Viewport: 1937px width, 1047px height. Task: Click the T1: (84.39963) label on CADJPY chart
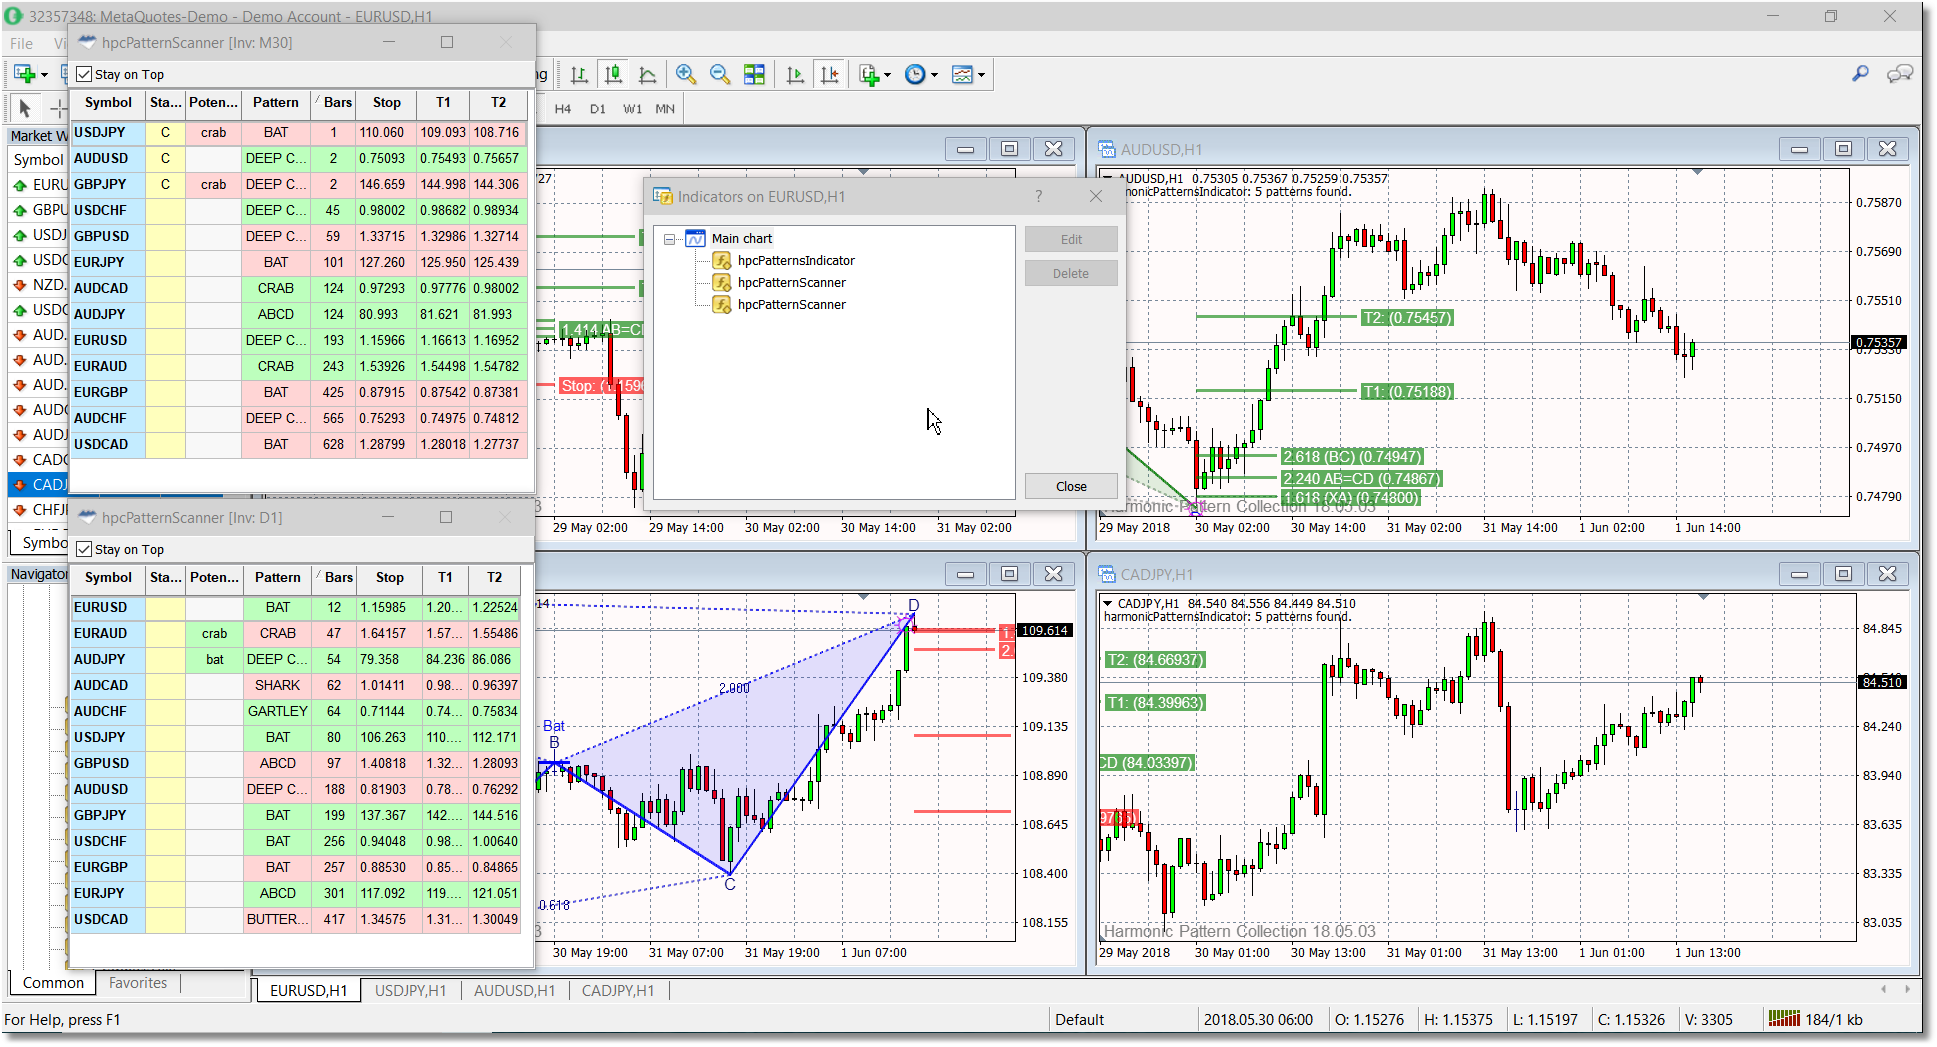[1155, 703]
